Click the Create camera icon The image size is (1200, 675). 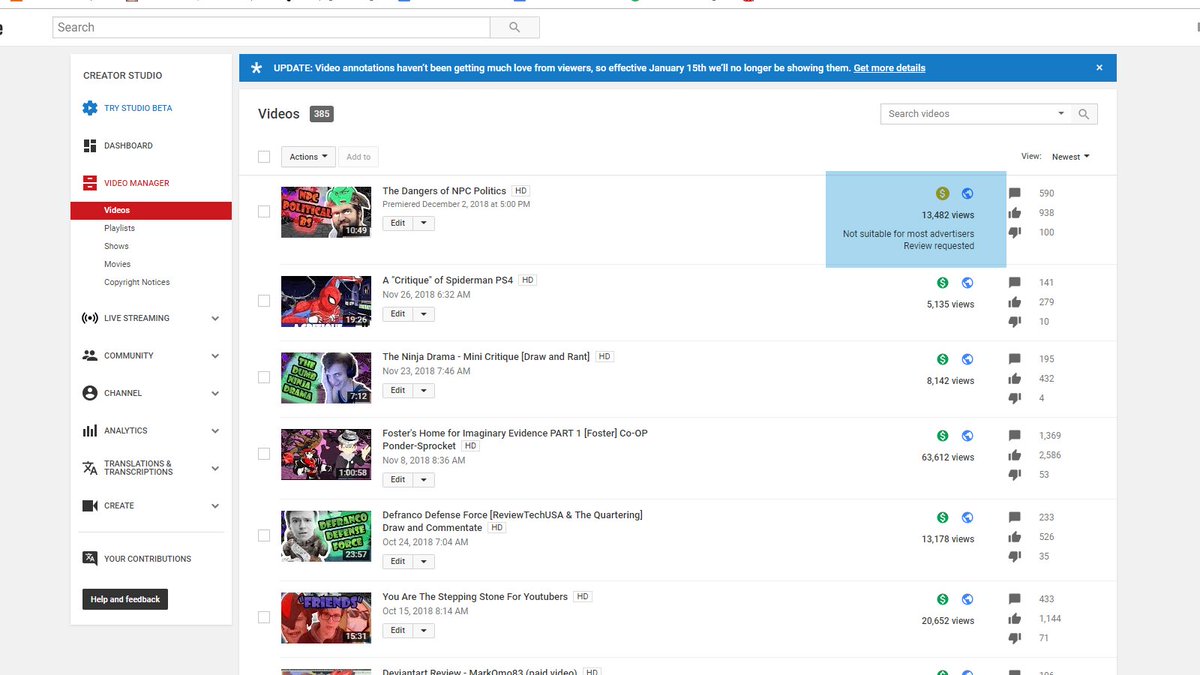pyautogui.click(x=90, y=506)
